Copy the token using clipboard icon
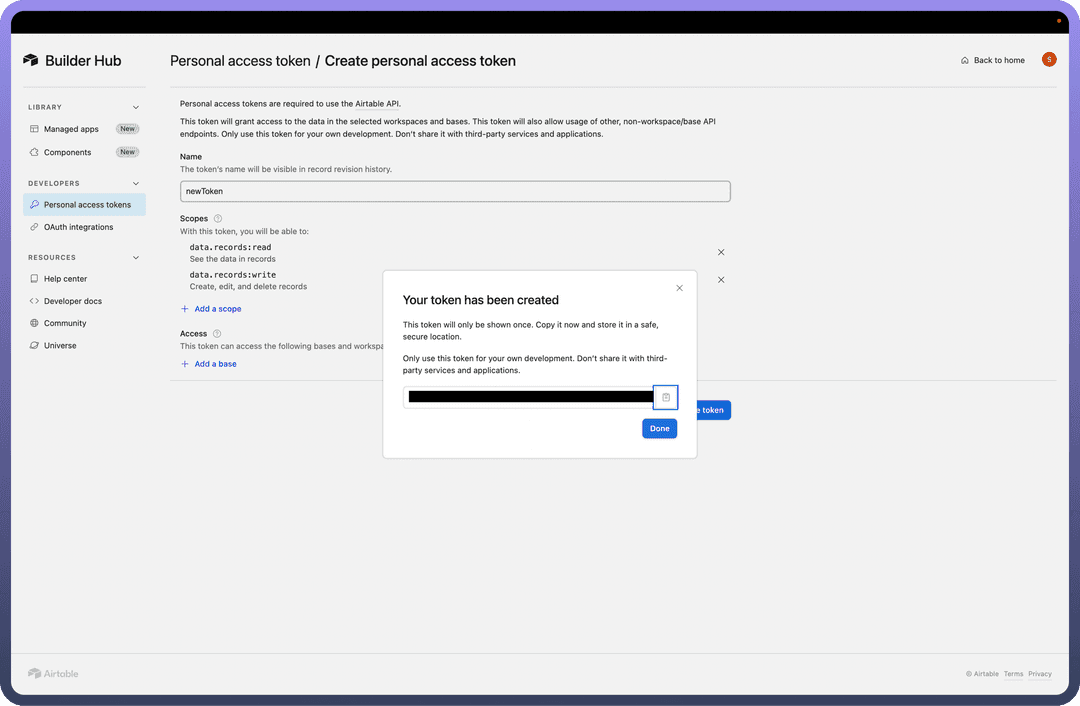1080x706 pixels. 666,397
